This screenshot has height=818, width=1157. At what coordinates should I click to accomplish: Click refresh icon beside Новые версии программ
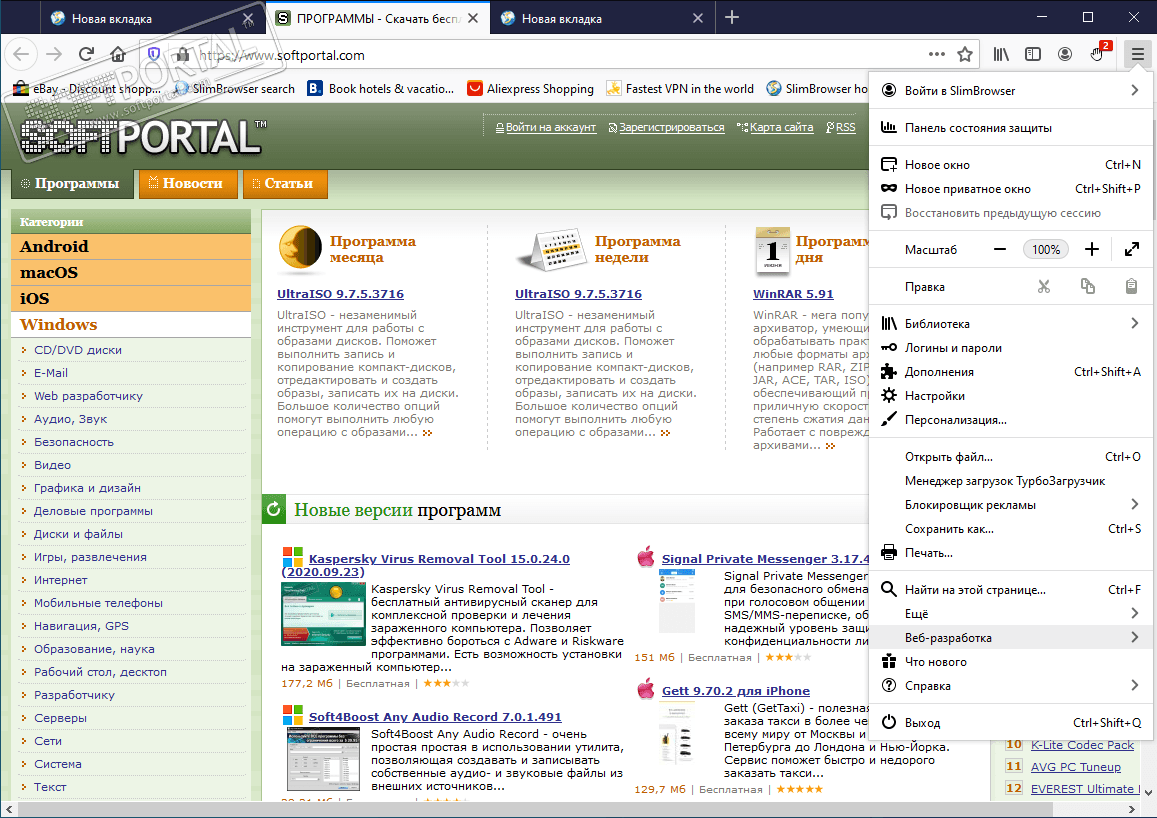274,509
